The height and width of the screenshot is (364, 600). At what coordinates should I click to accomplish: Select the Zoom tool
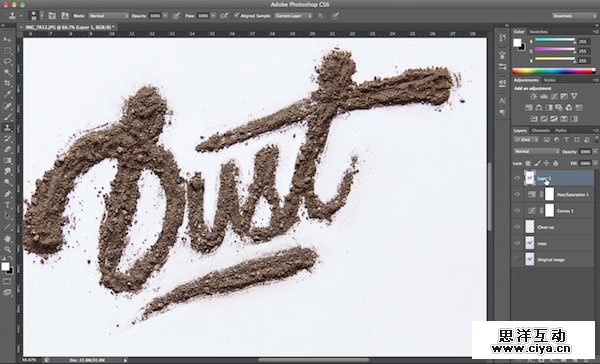[x=7, y=250]
